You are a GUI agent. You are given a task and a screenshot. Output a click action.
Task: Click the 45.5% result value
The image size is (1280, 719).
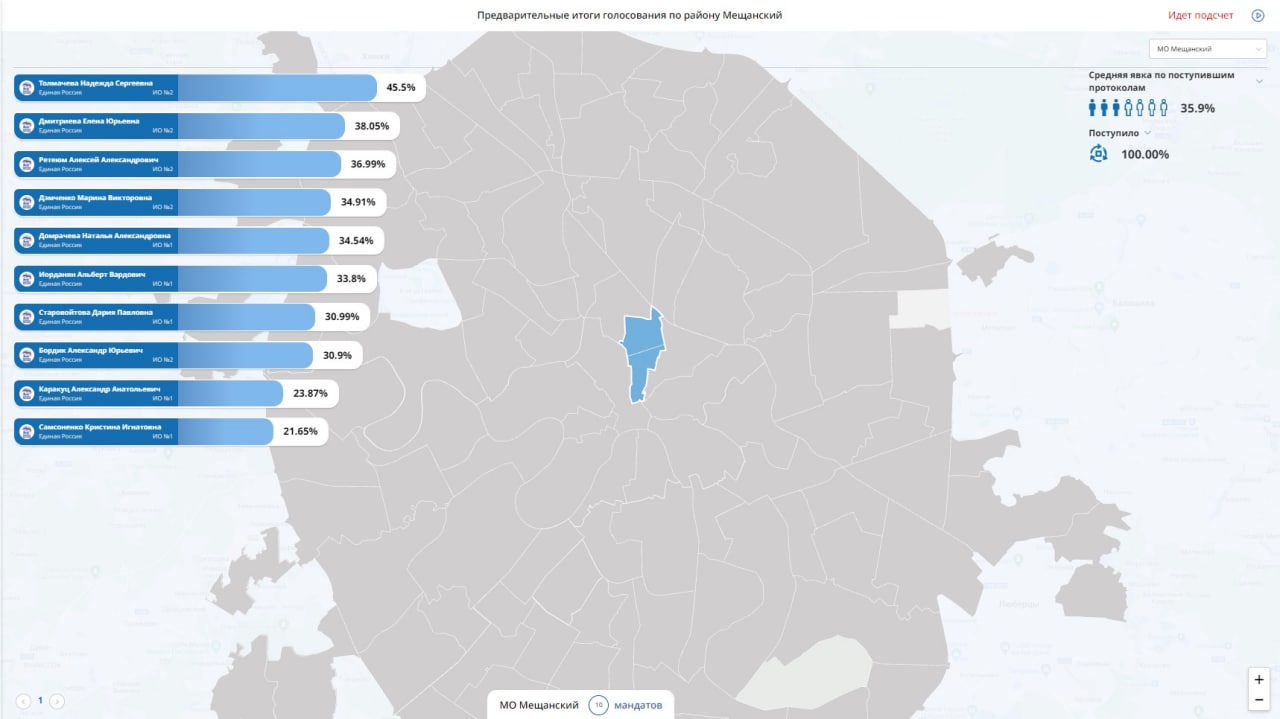401,88
